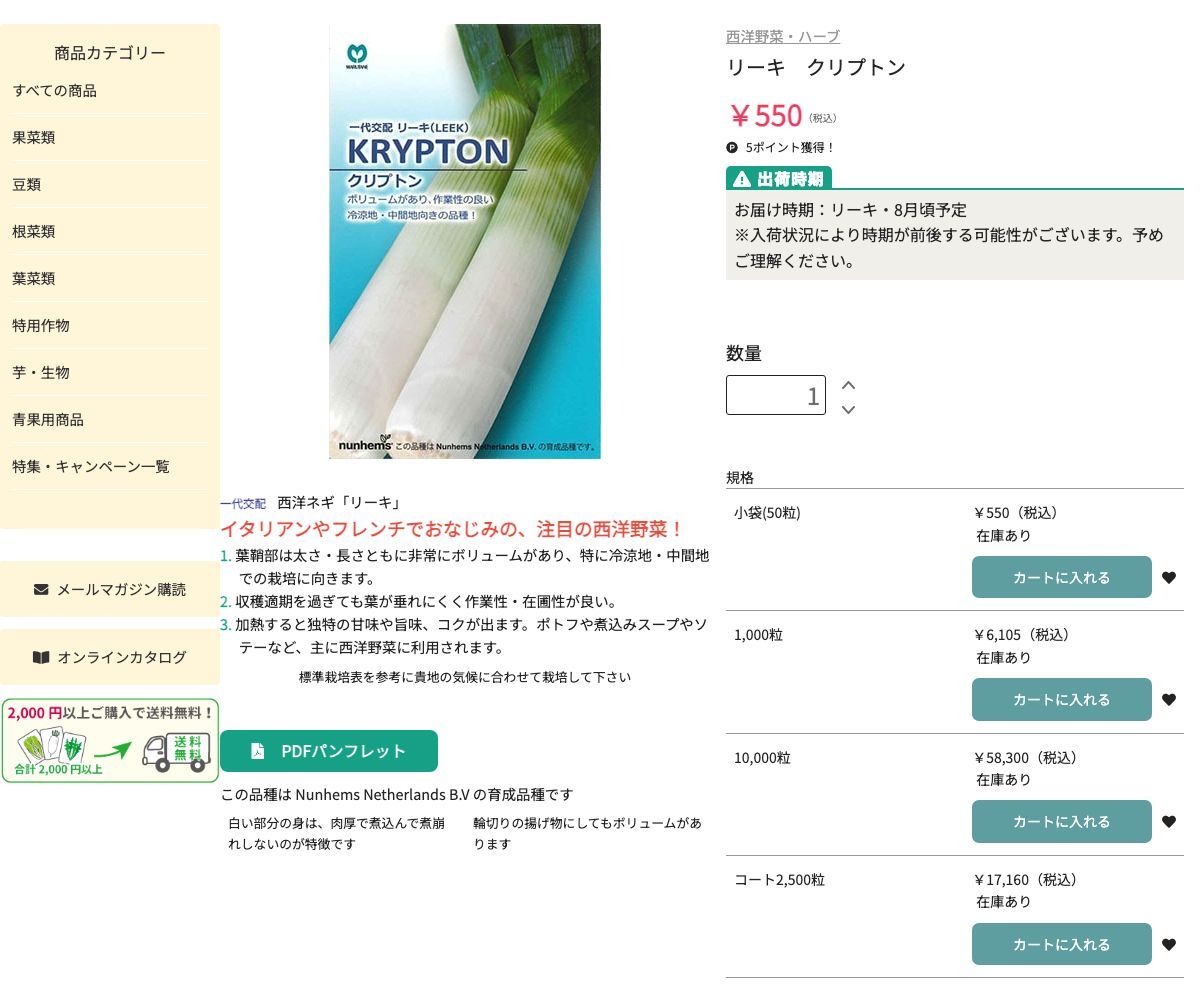The image size is (1200, 1000).
Task: Toggle the heart favorite for 1,000粒
Action: coord(1169,699)
